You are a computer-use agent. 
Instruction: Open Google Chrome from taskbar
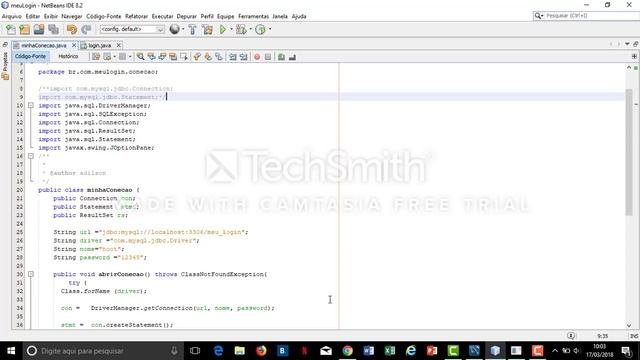click(x=348, y=351)
